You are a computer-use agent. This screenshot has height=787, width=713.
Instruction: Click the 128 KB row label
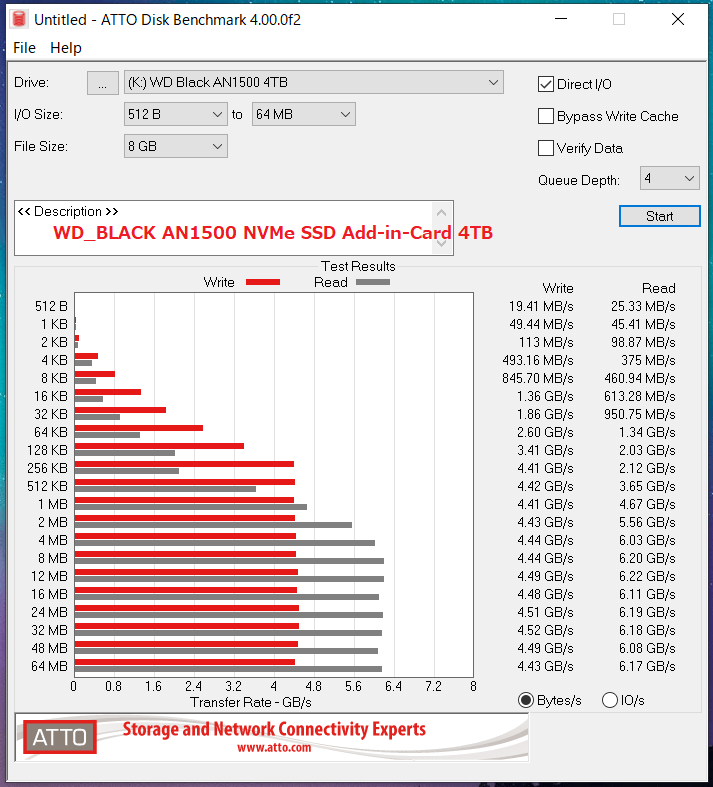point(47,450)
